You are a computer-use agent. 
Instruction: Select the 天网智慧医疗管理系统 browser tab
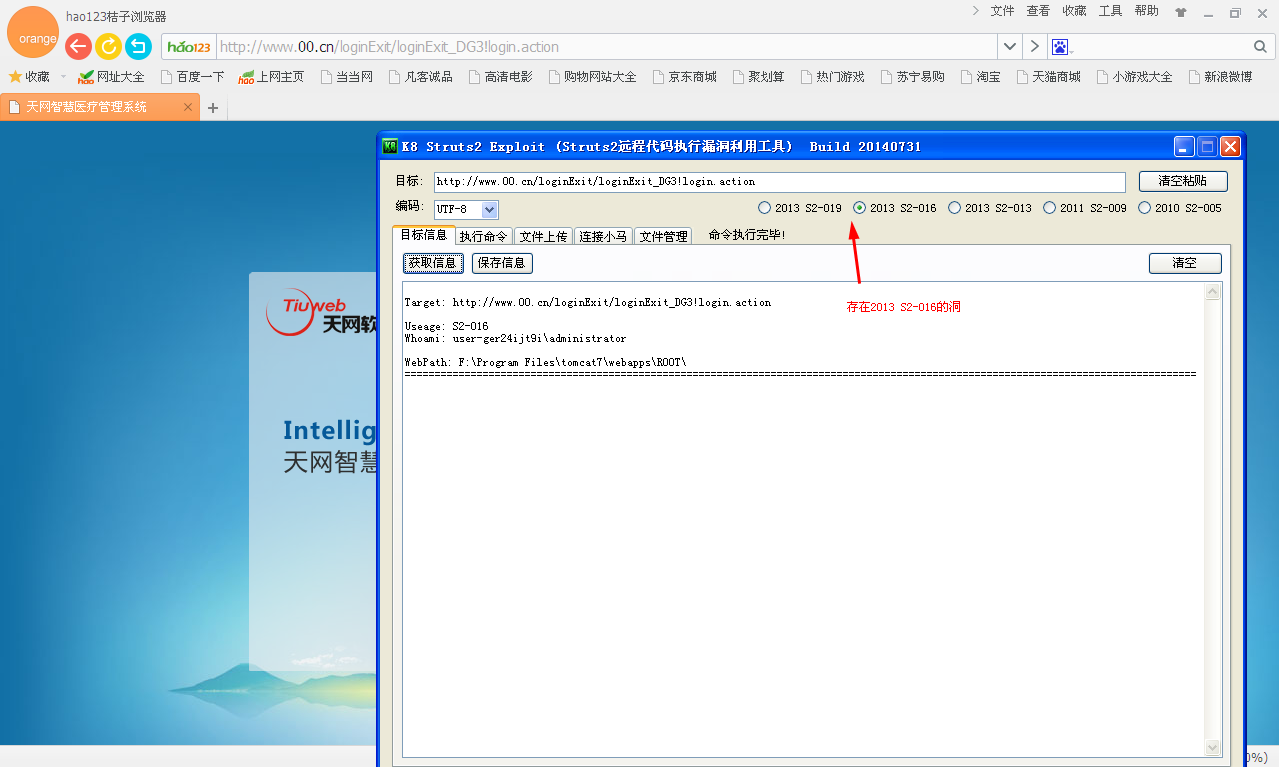(x=99, y=107)
